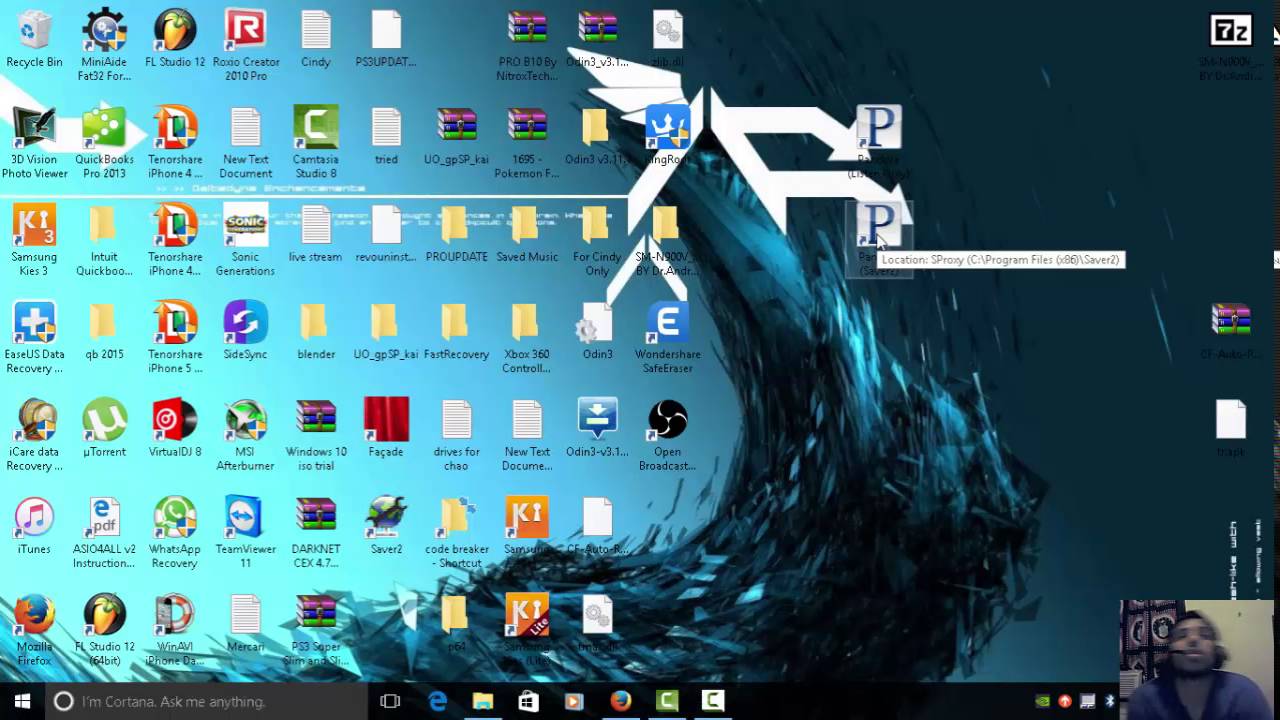
Task: Open Windows Store from taskbar
Action: pyautogui.click(x=529, y=701)
